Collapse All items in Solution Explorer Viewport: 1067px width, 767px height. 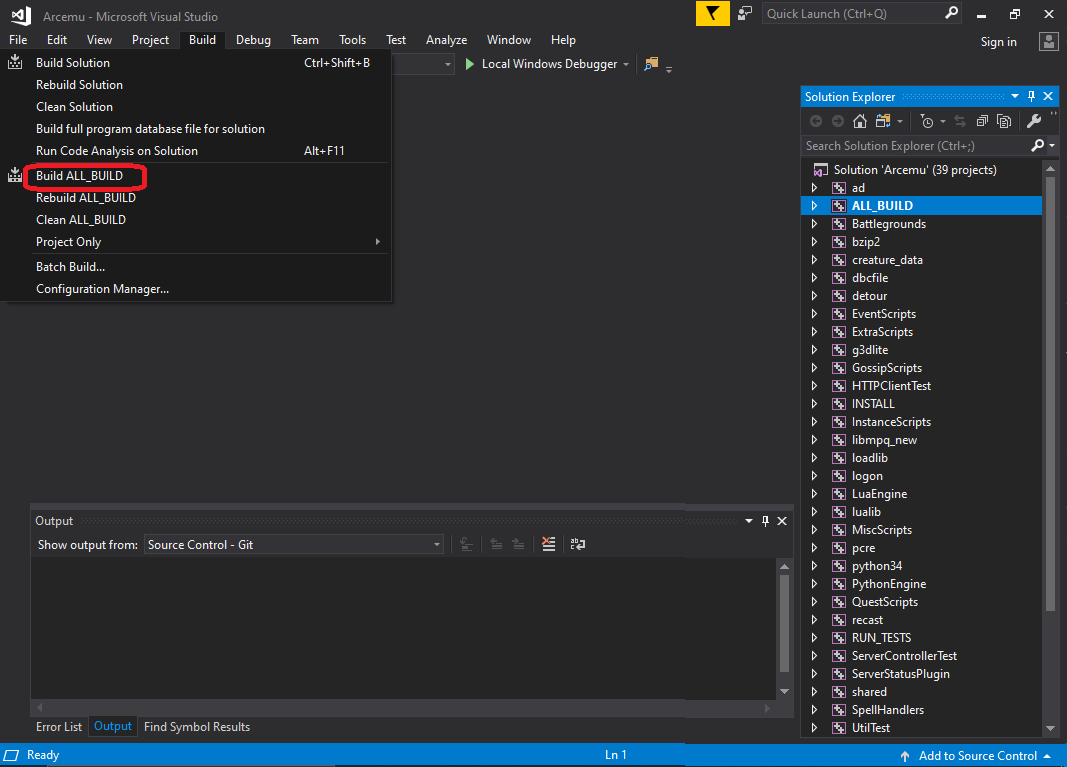pos(984,121)
